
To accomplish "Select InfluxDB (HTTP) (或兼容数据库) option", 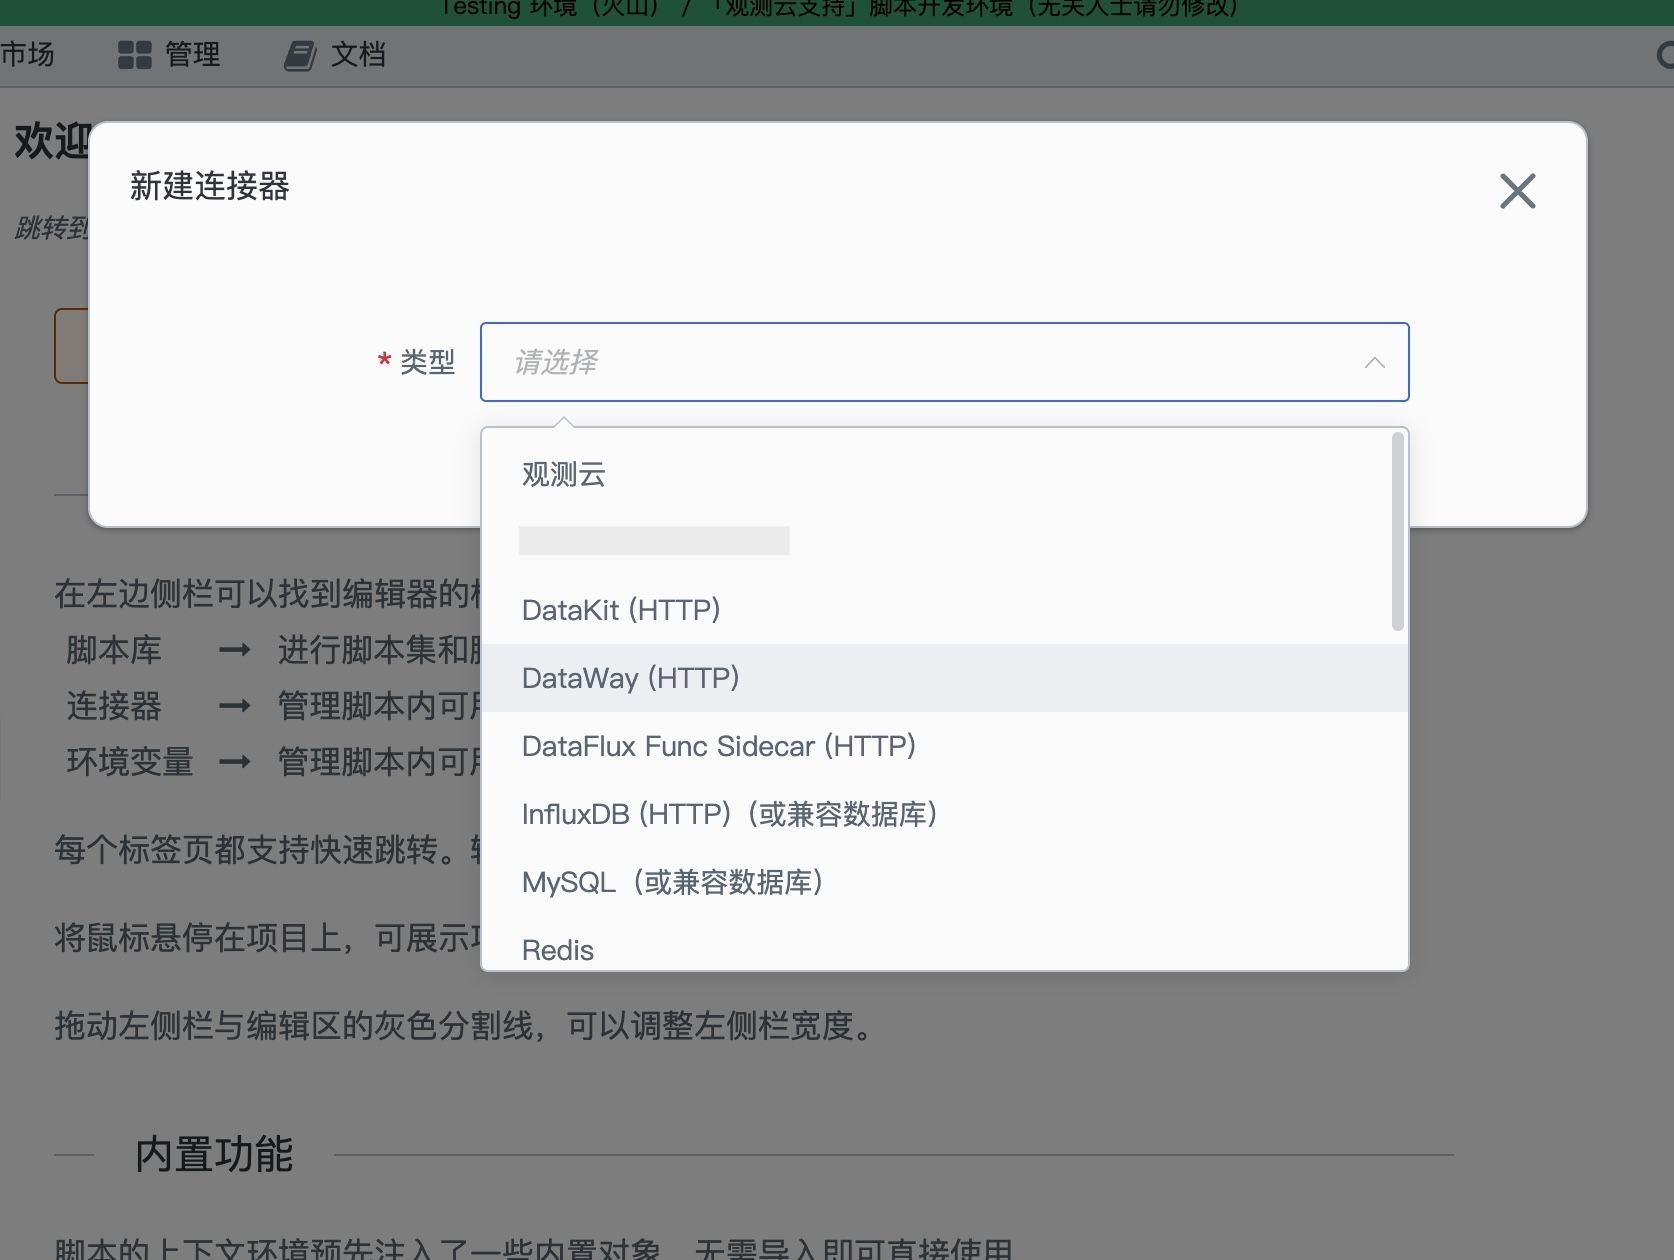I will point(944,814).
